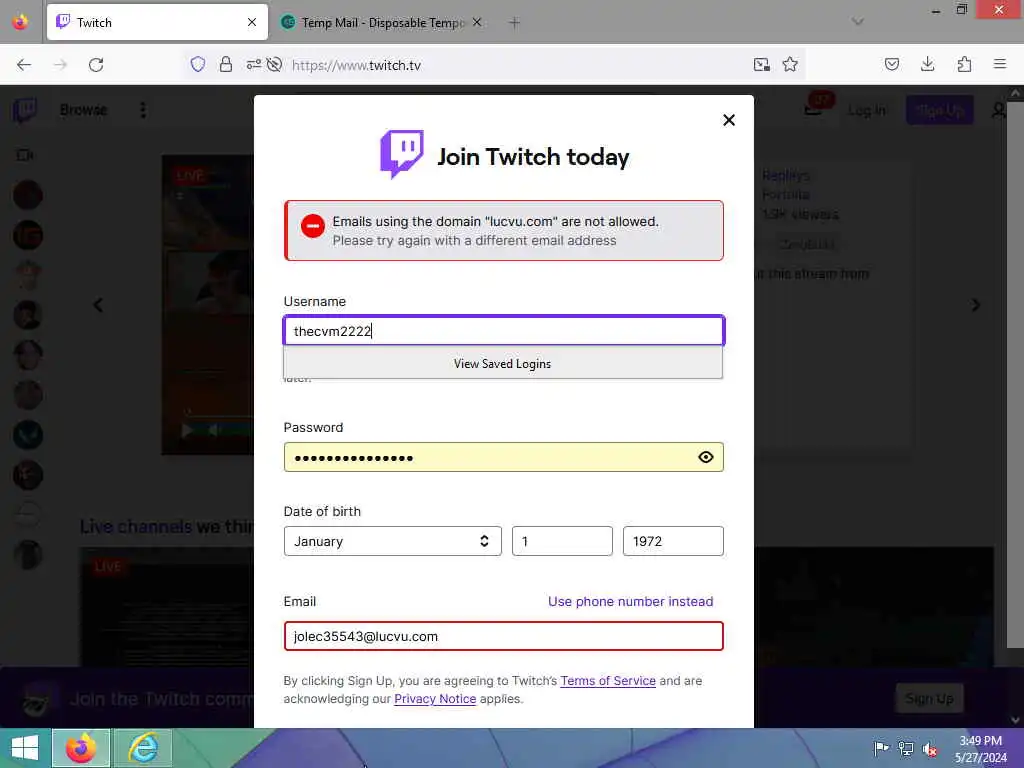
Task: Click the muted volume tray icon
Action: coord(930,750)
